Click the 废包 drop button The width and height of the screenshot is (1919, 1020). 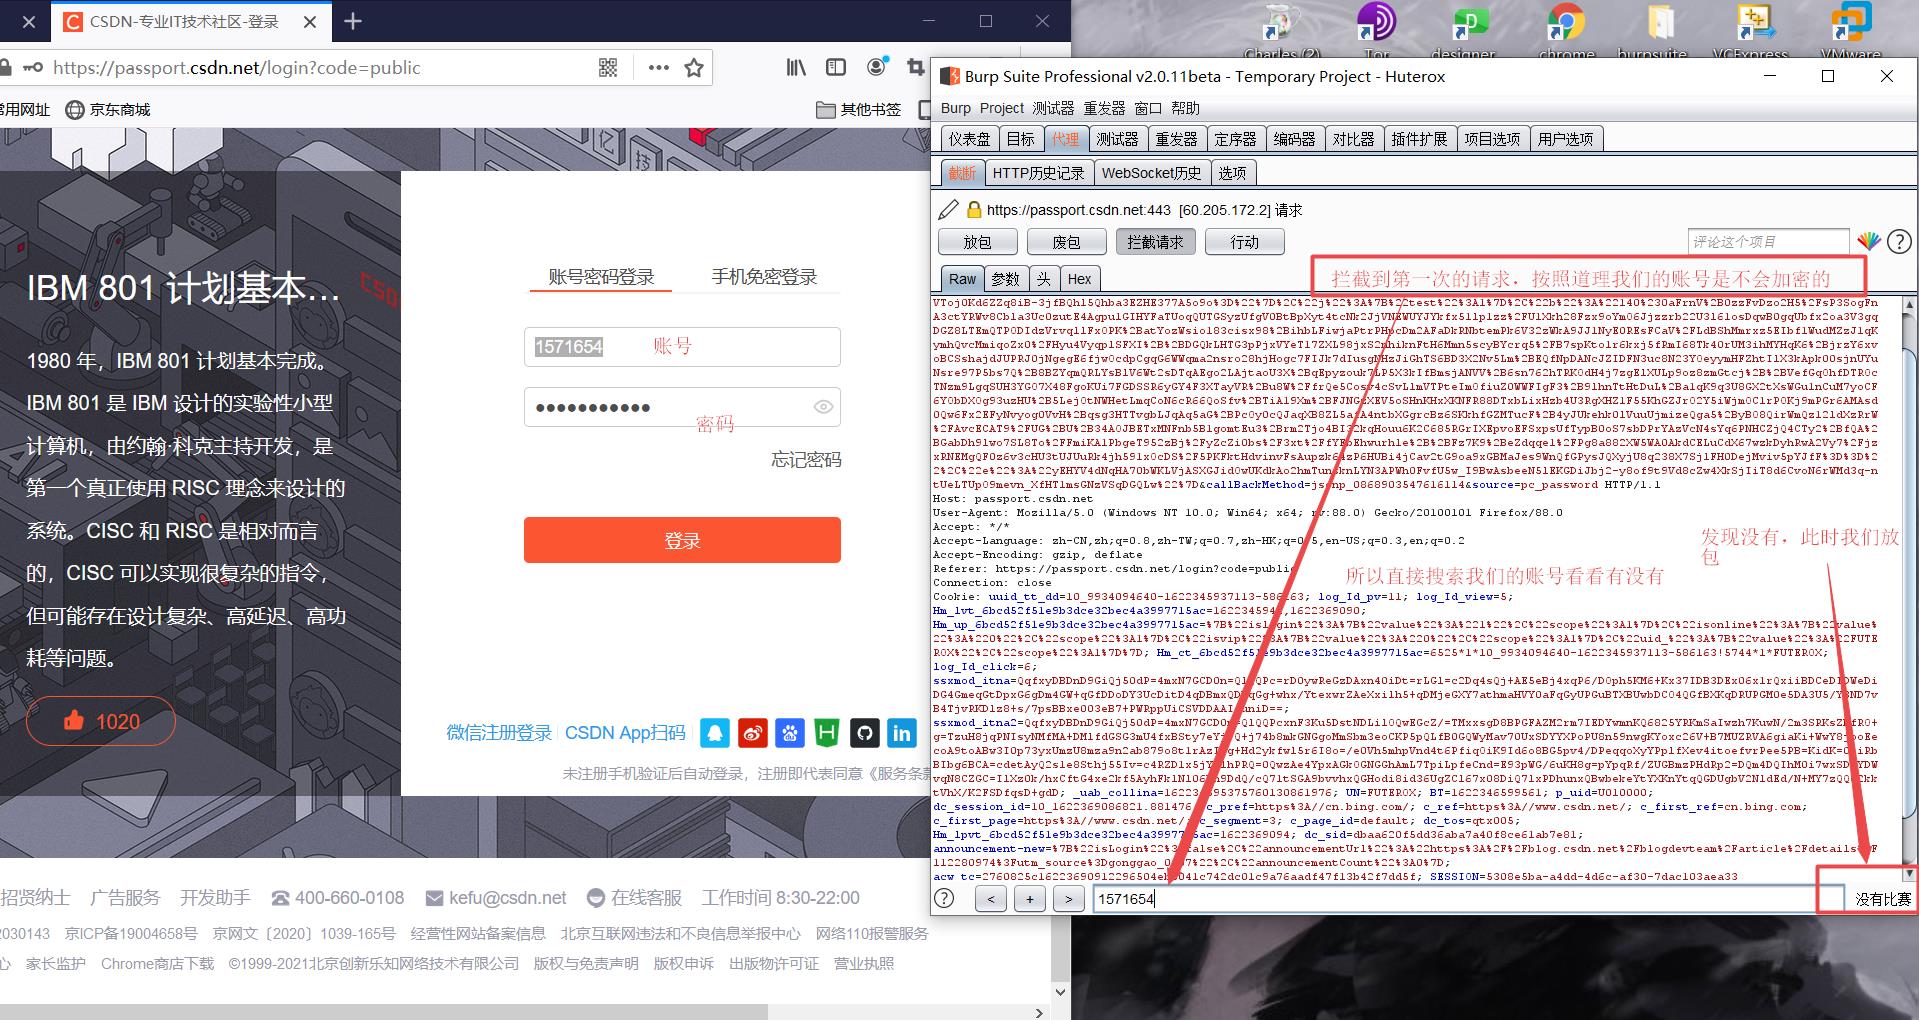point(1066,242)
